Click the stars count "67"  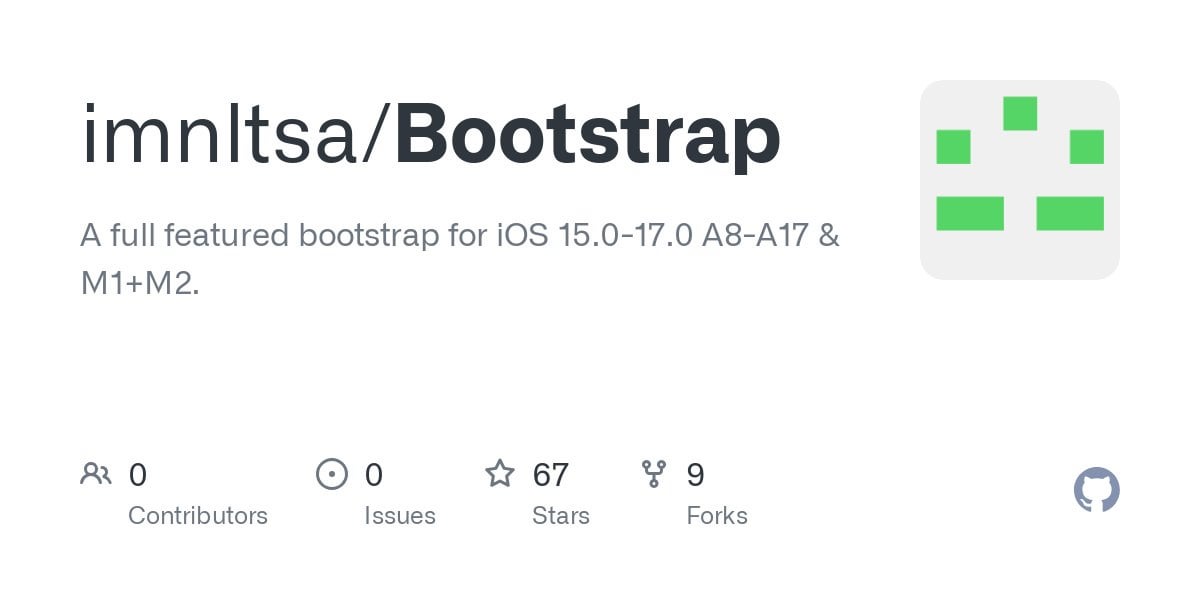pos(551,474)
